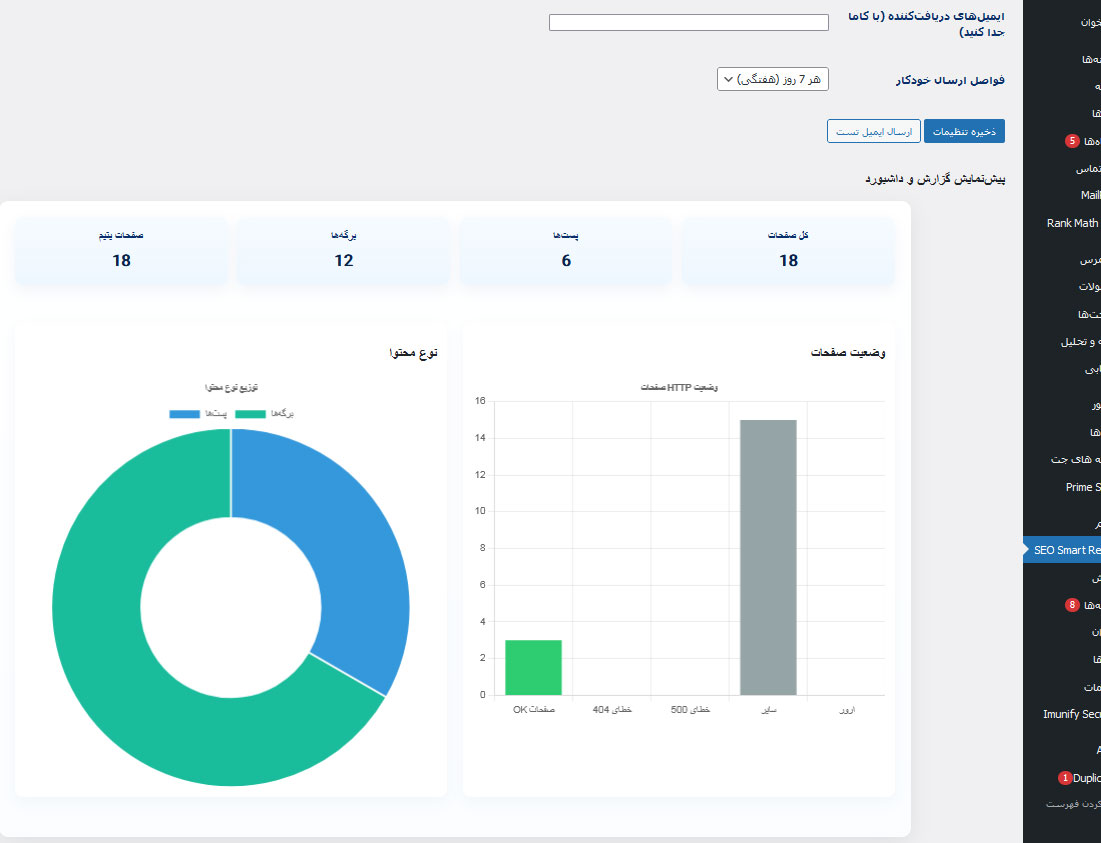The width and height of the screenshot is (1101, 843).
Task: Click the gray سایر bar in chart
Action: 768,557
